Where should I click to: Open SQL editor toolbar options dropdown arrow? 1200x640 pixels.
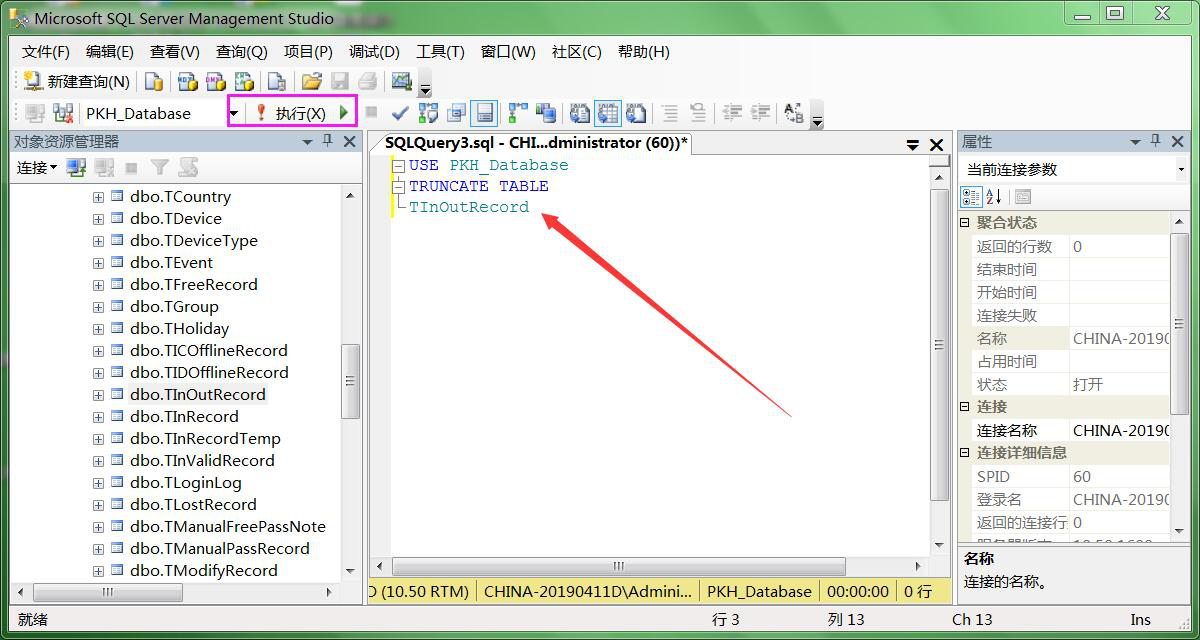pos(817,117)
